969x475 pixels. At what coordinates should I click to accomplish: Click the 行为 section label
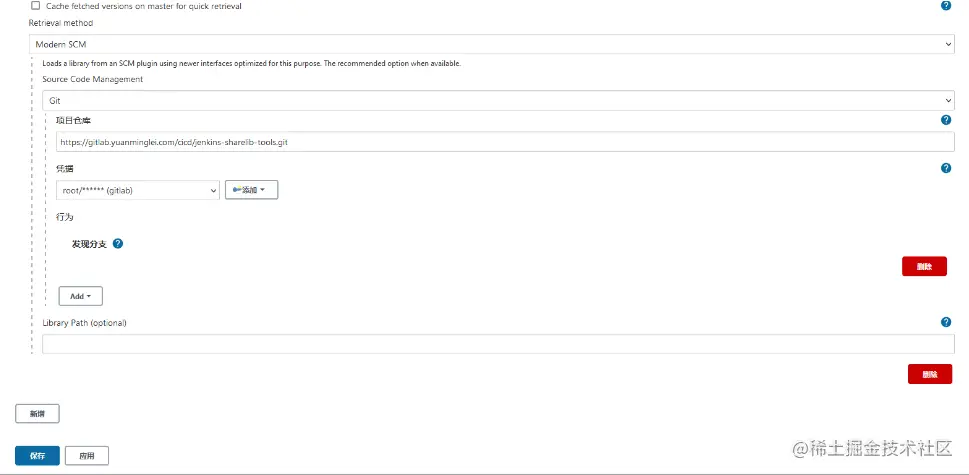point(64,217)
